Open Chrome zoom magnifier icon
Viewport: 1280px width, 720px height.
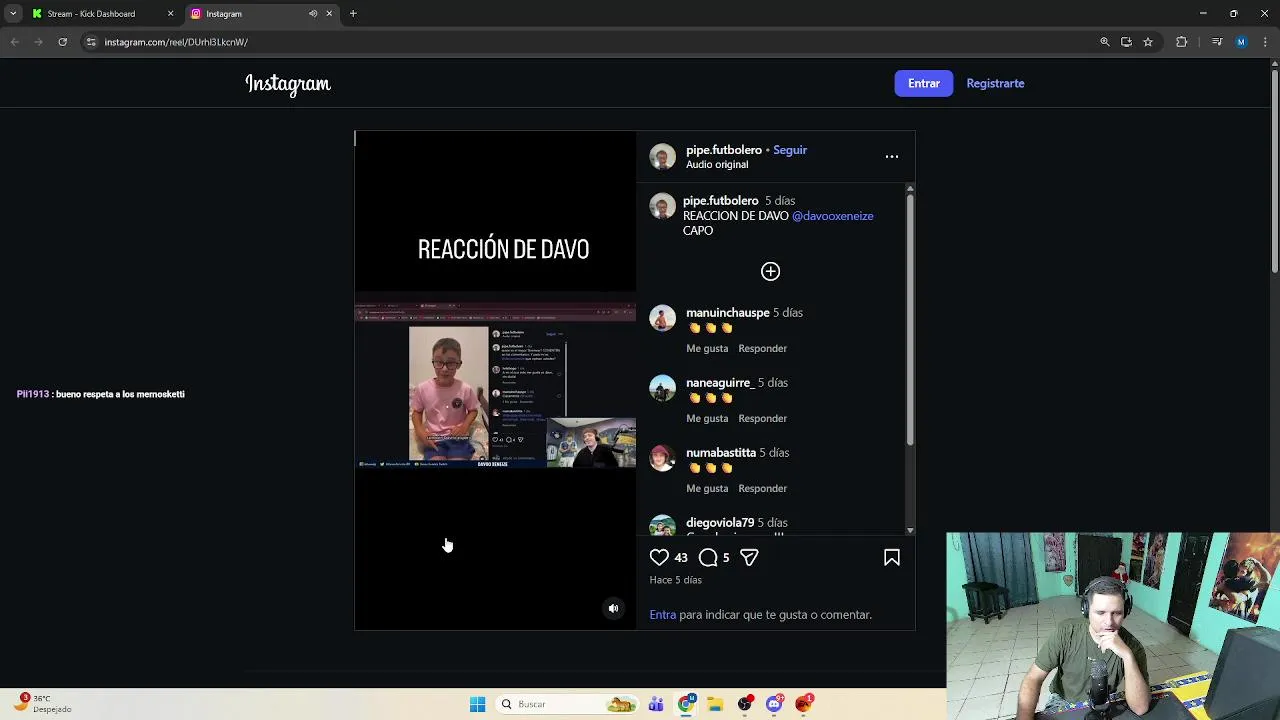tap(1104, 42)
